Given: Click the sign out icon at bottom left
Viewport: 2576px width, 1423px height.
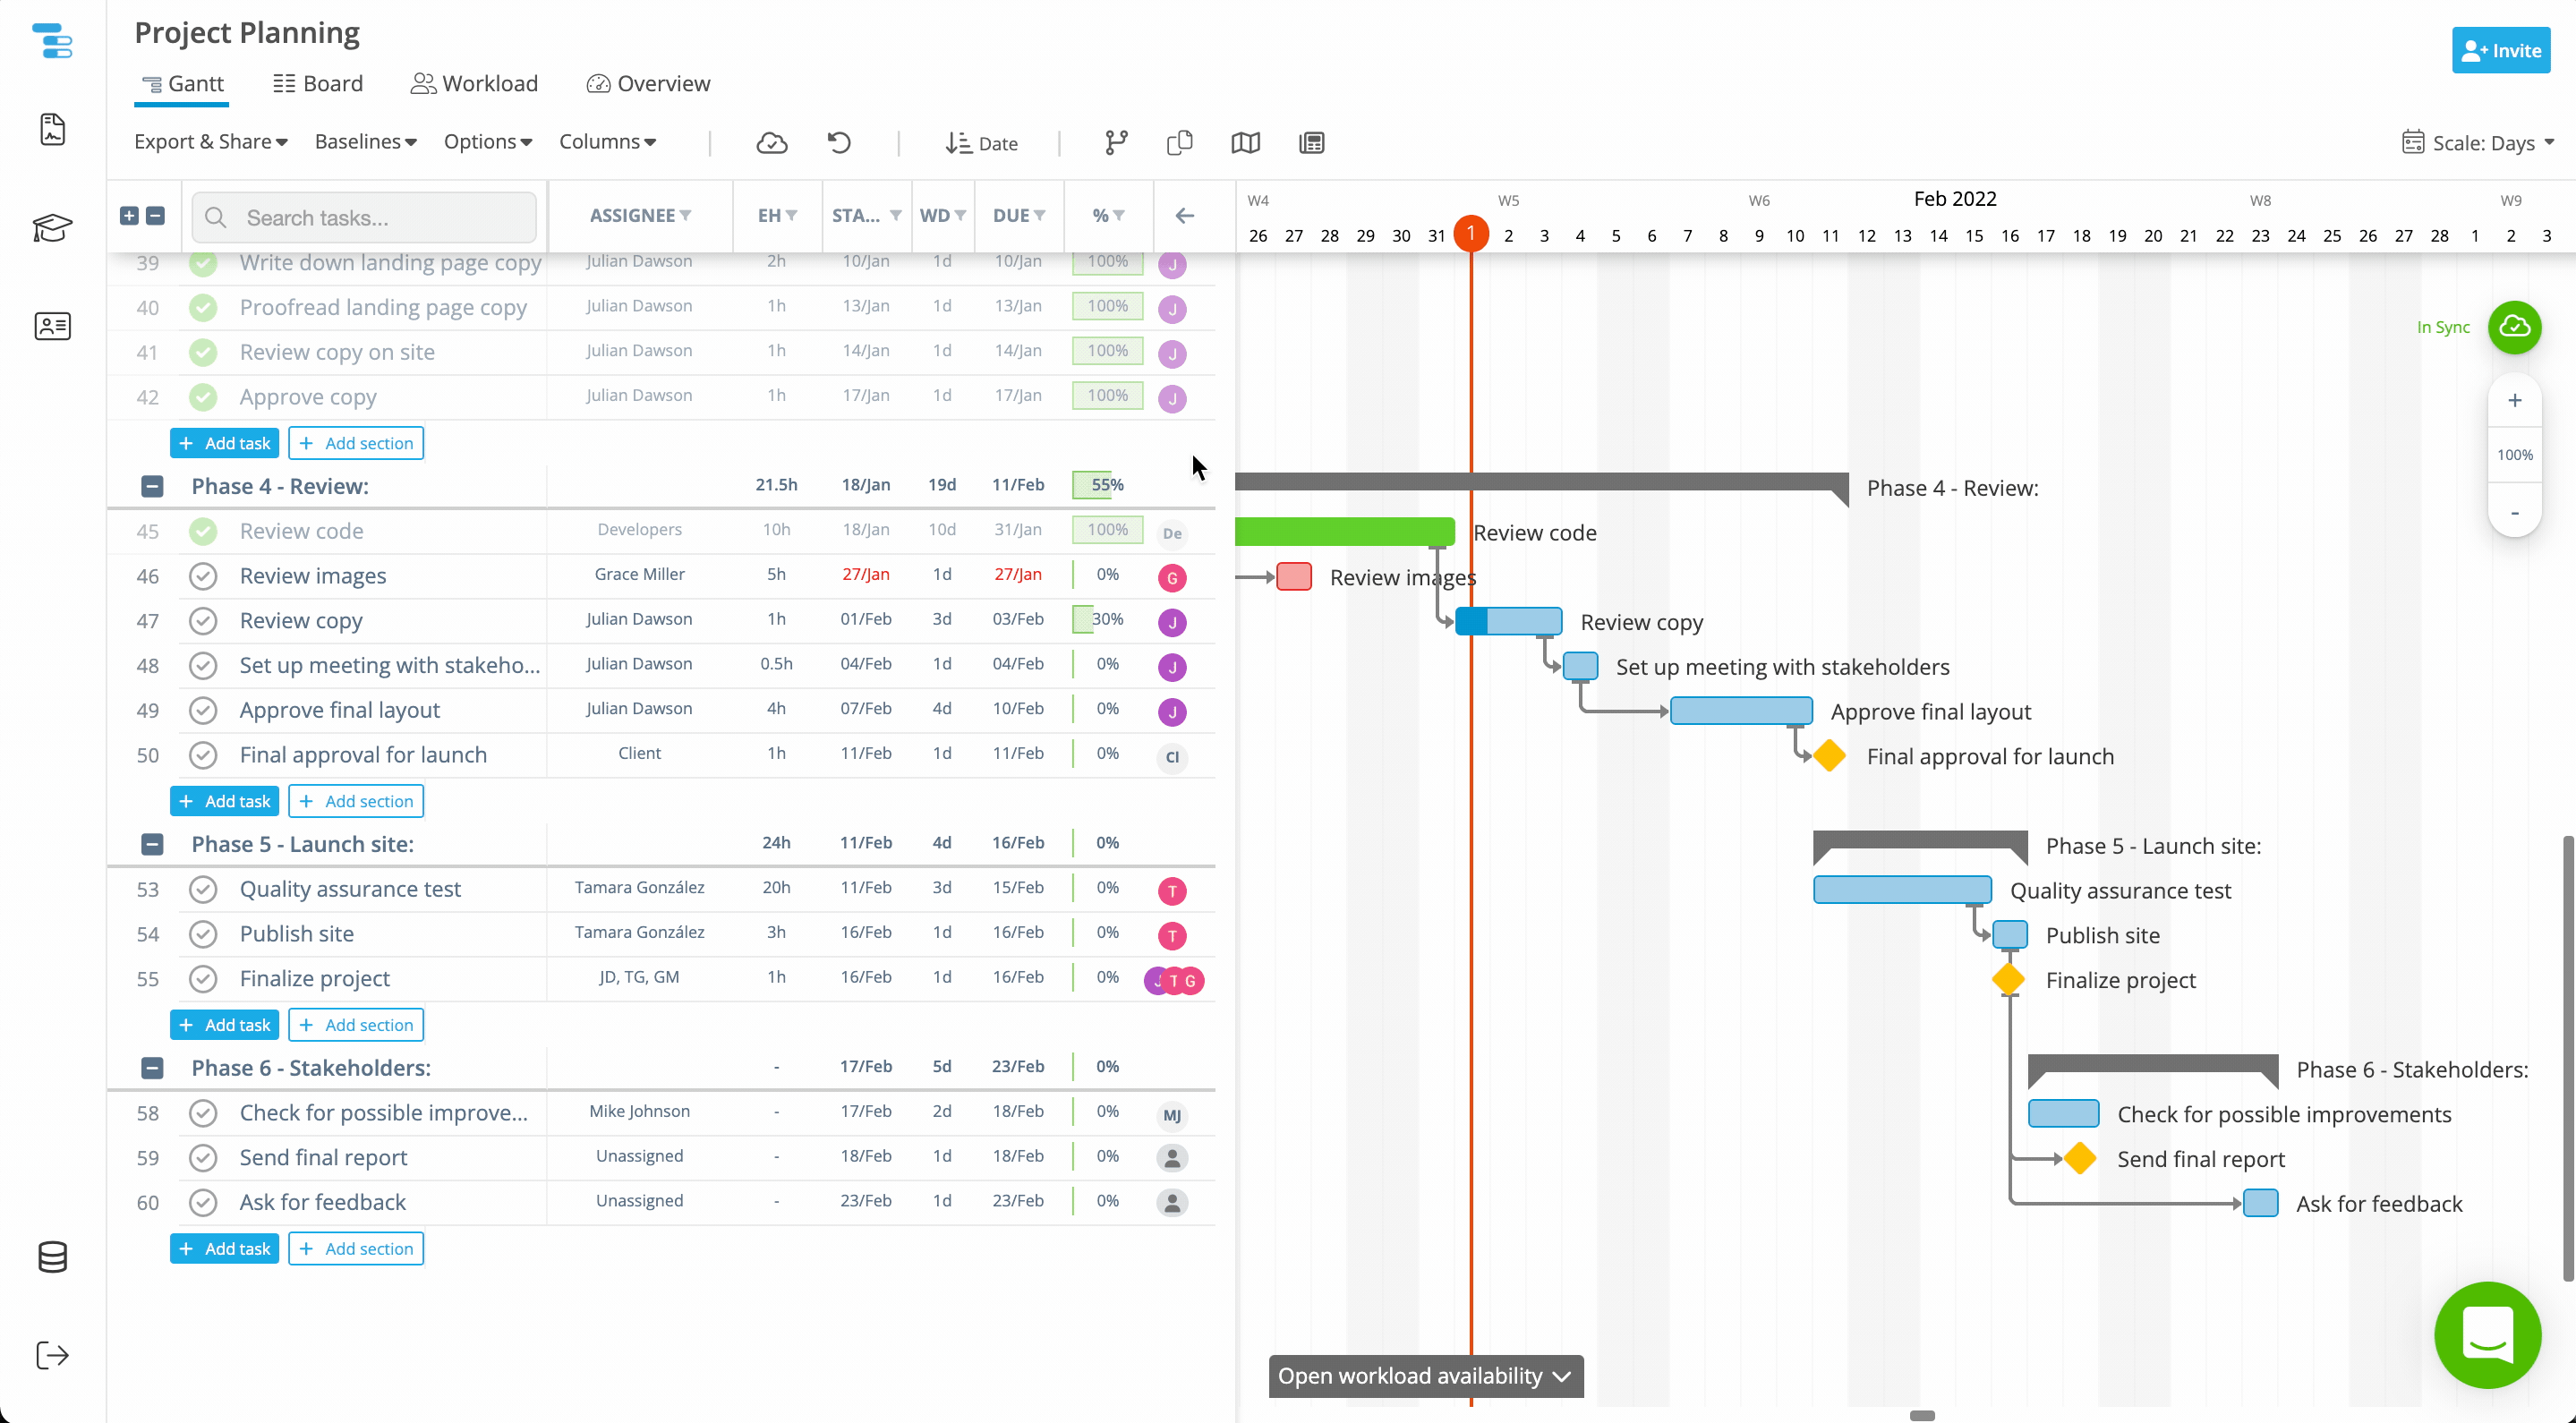Looking at the screenshot, I should pyautogui.click(x=52, y=1356).
